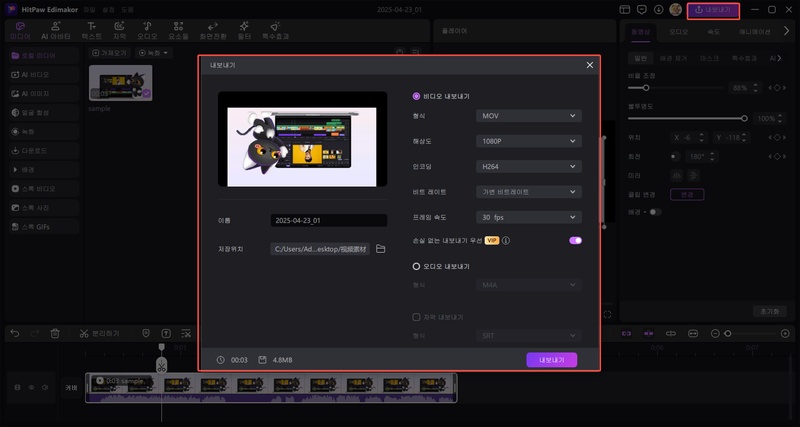This screenshot has width=800, height=427.
Task: Switch to the 마스크 sub-tab
Action: tap(709, 58)
